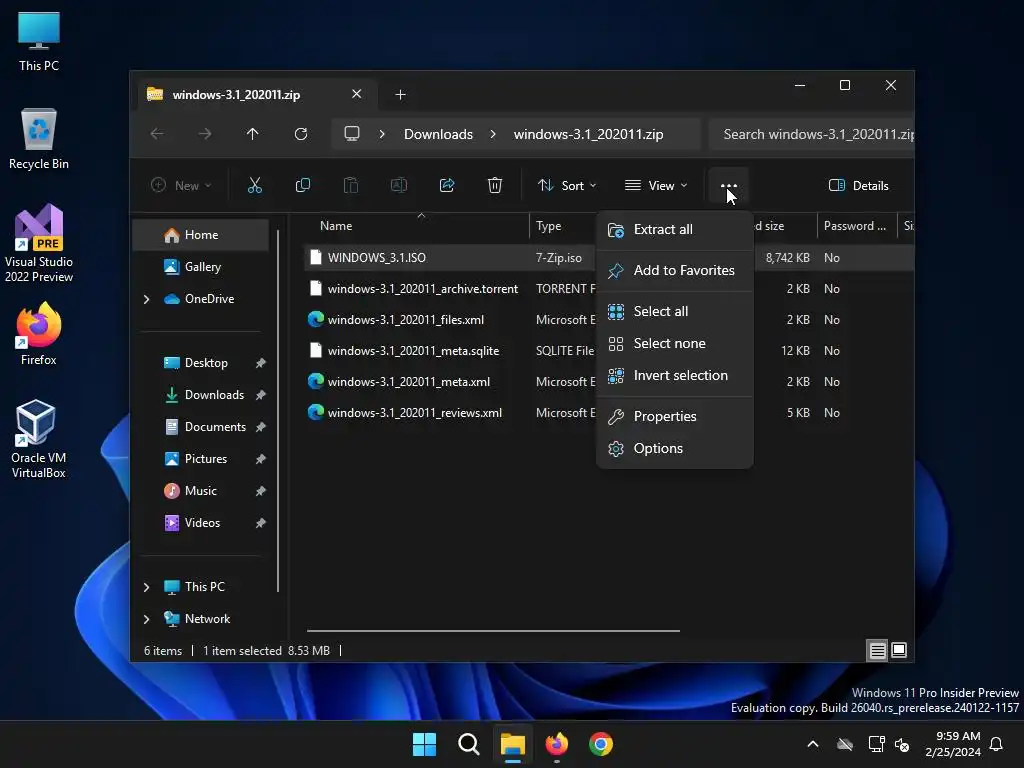The width and height of the screenshot is (1024, 768).
Task: Click Downloads in the address bar
Action: coord(438,134)
